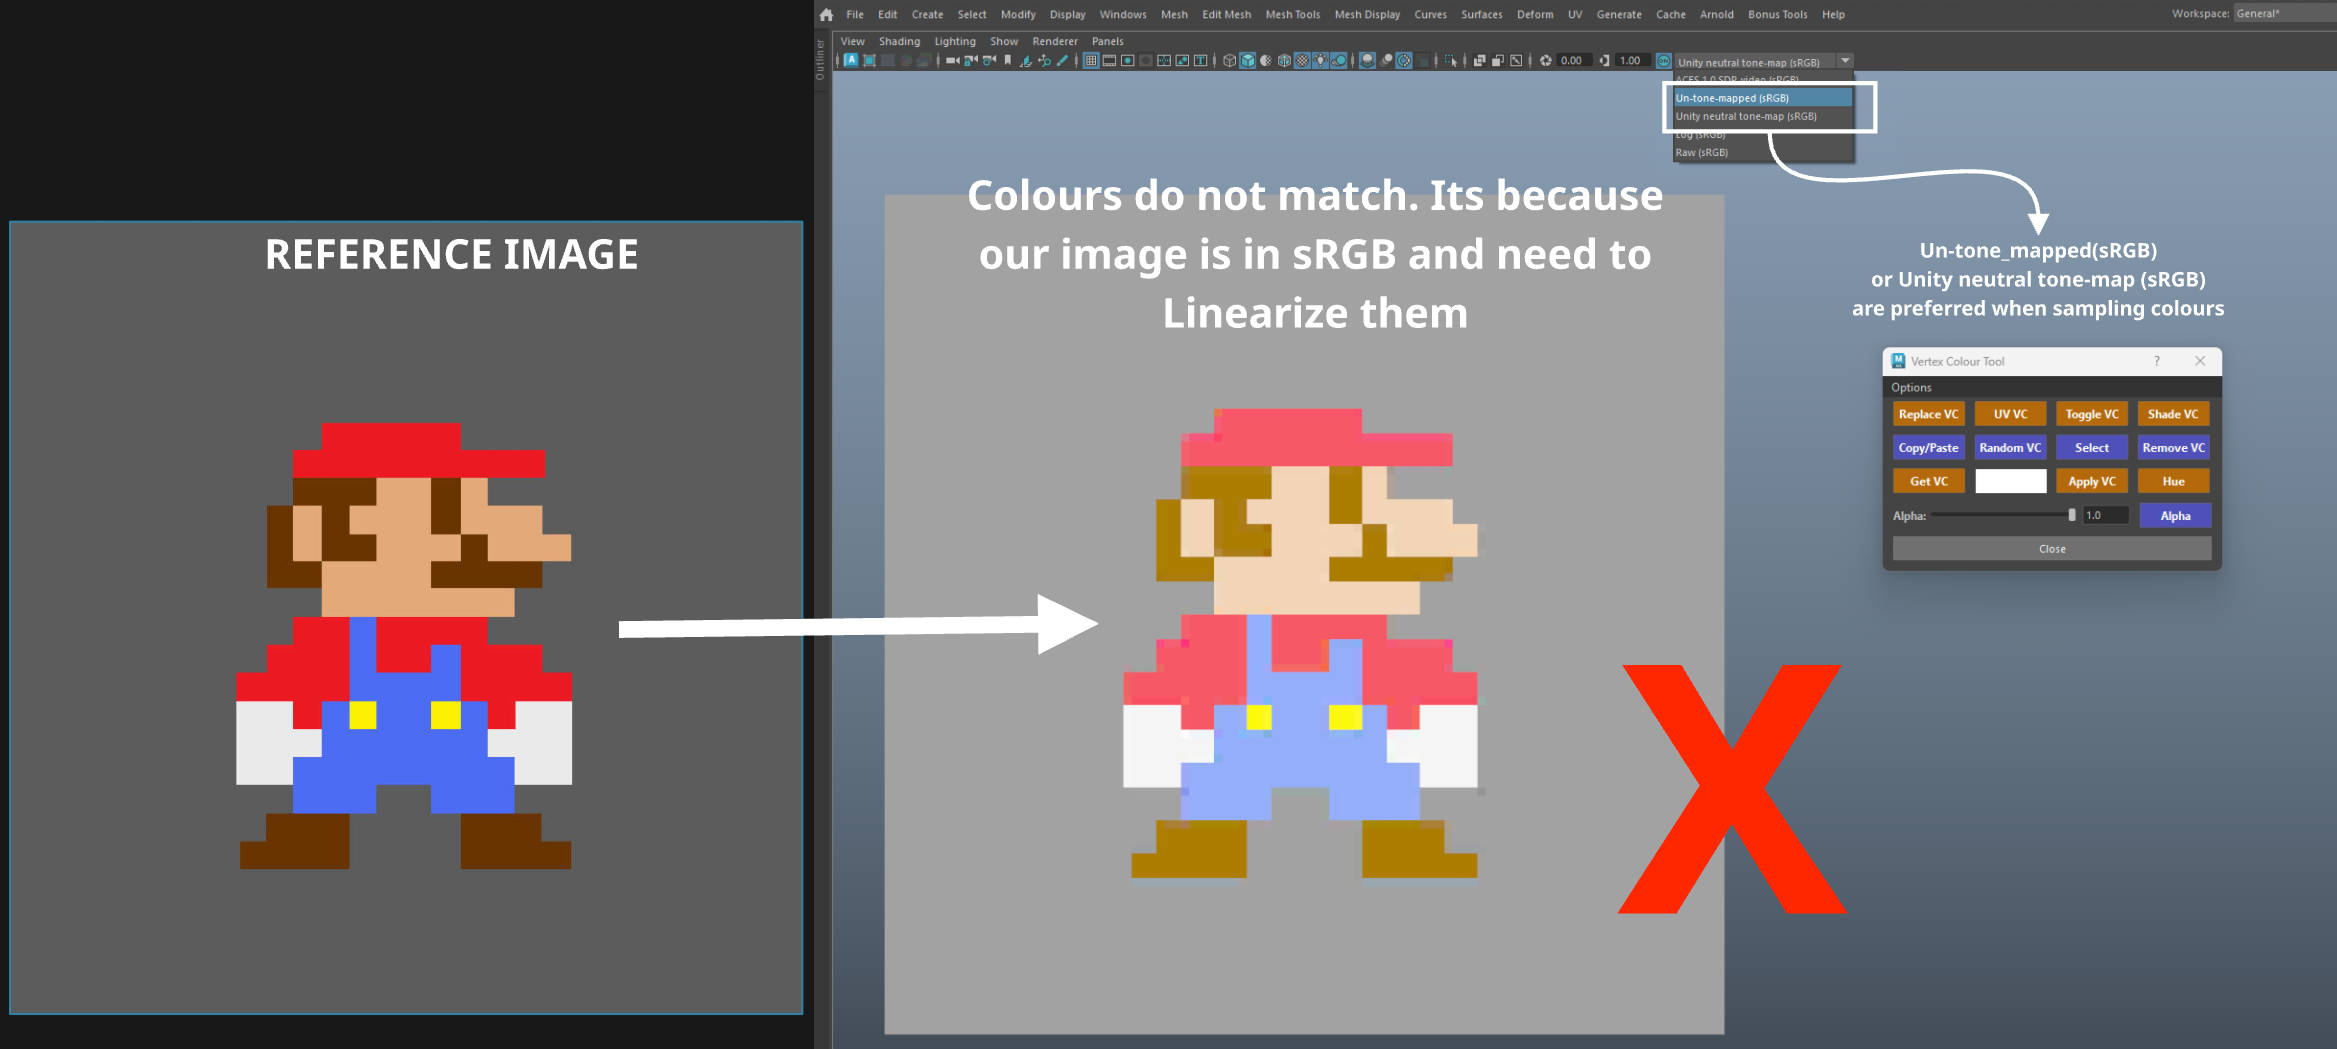This screenshot has width=2337, height=1049.
Task: Click the Wireframe on Shaded icon
Action: coord(1284,61)
